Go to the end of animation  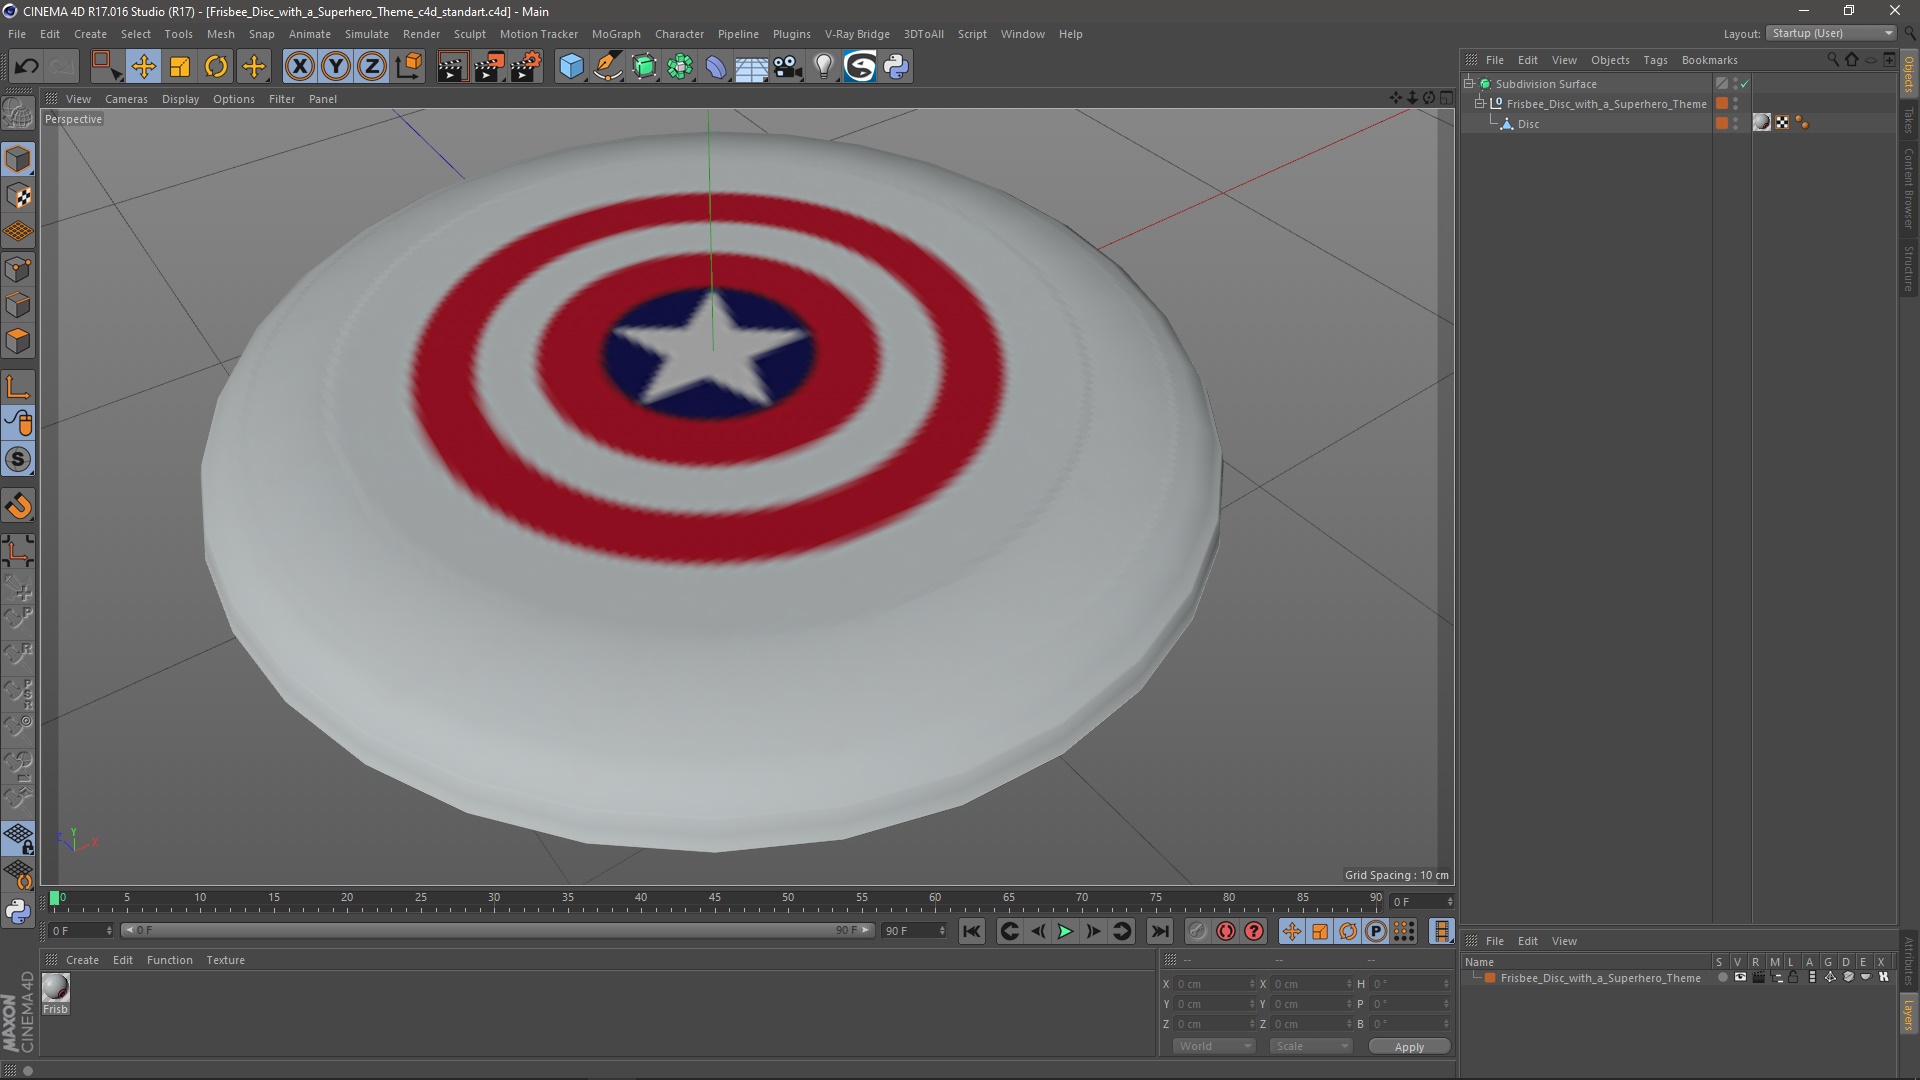click(x=1159, y=931)
